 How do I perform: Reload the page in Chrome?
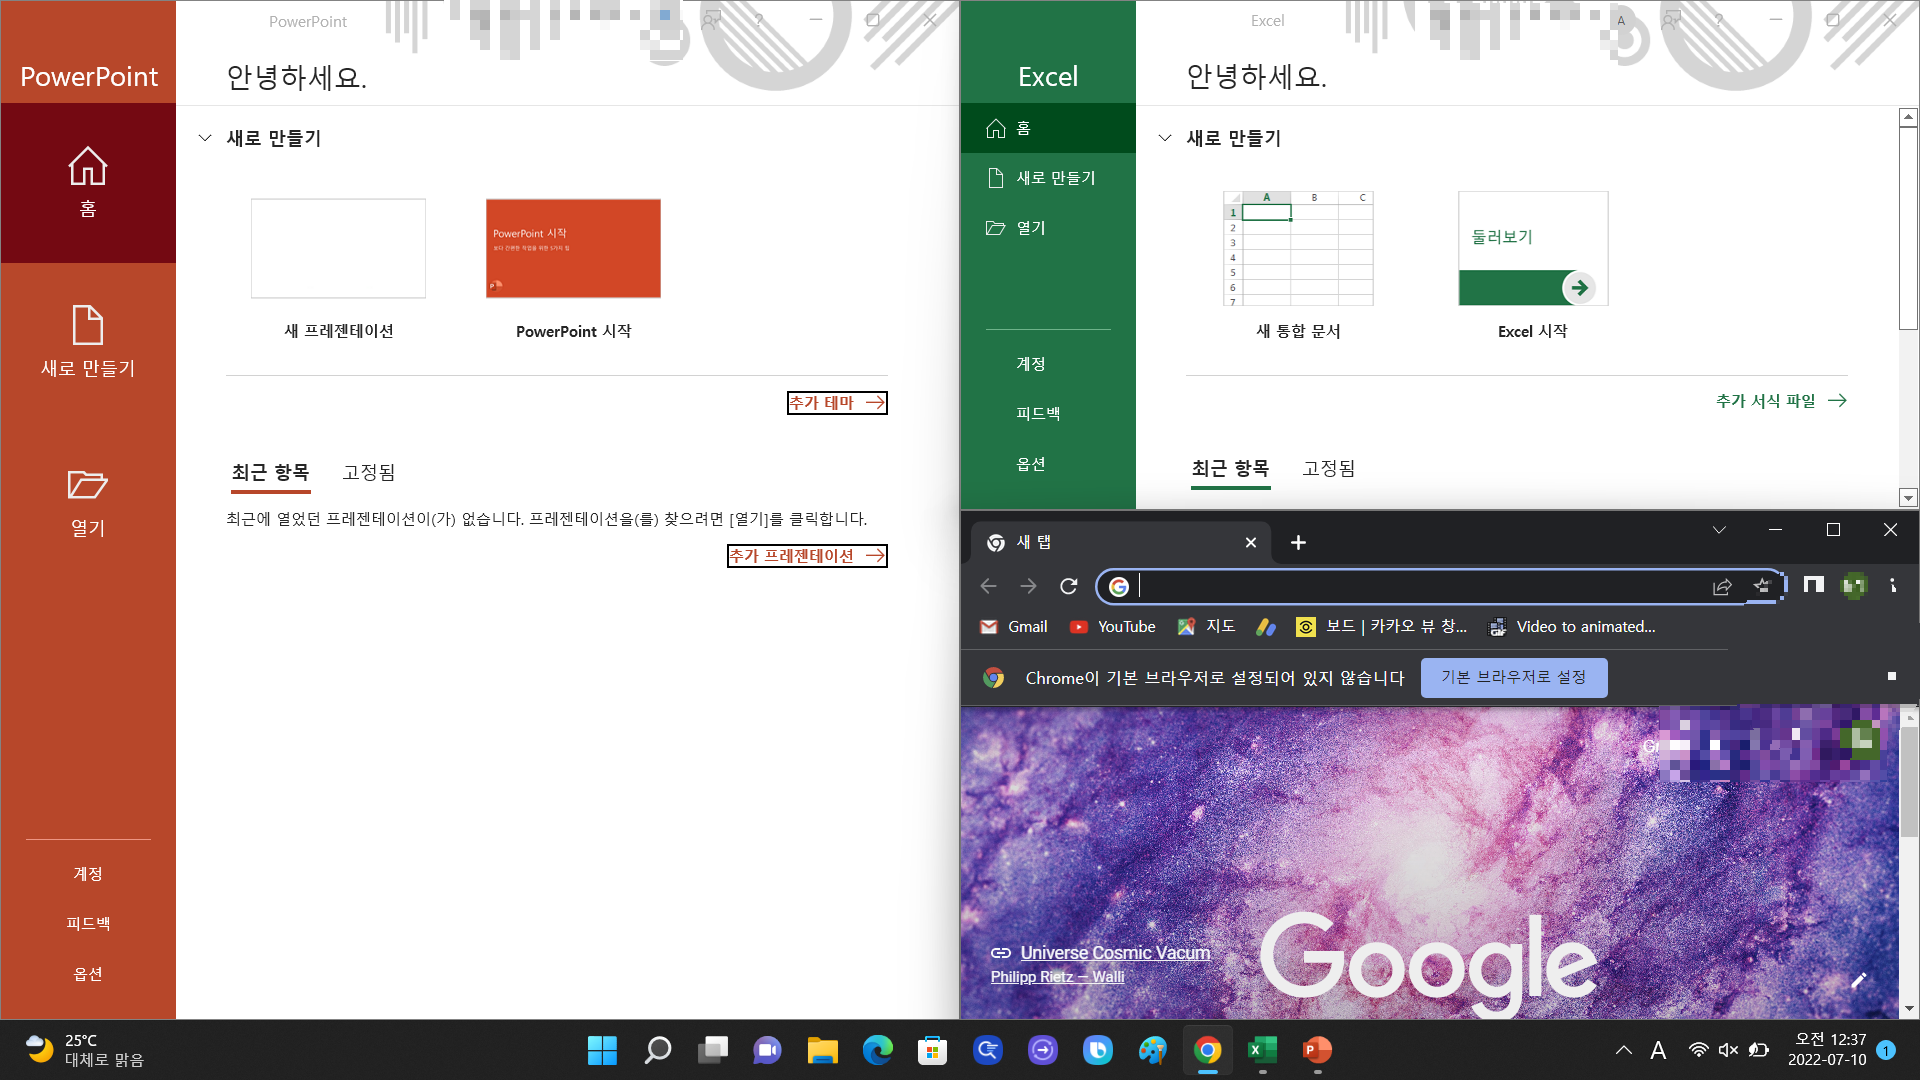click(1068, 586)
